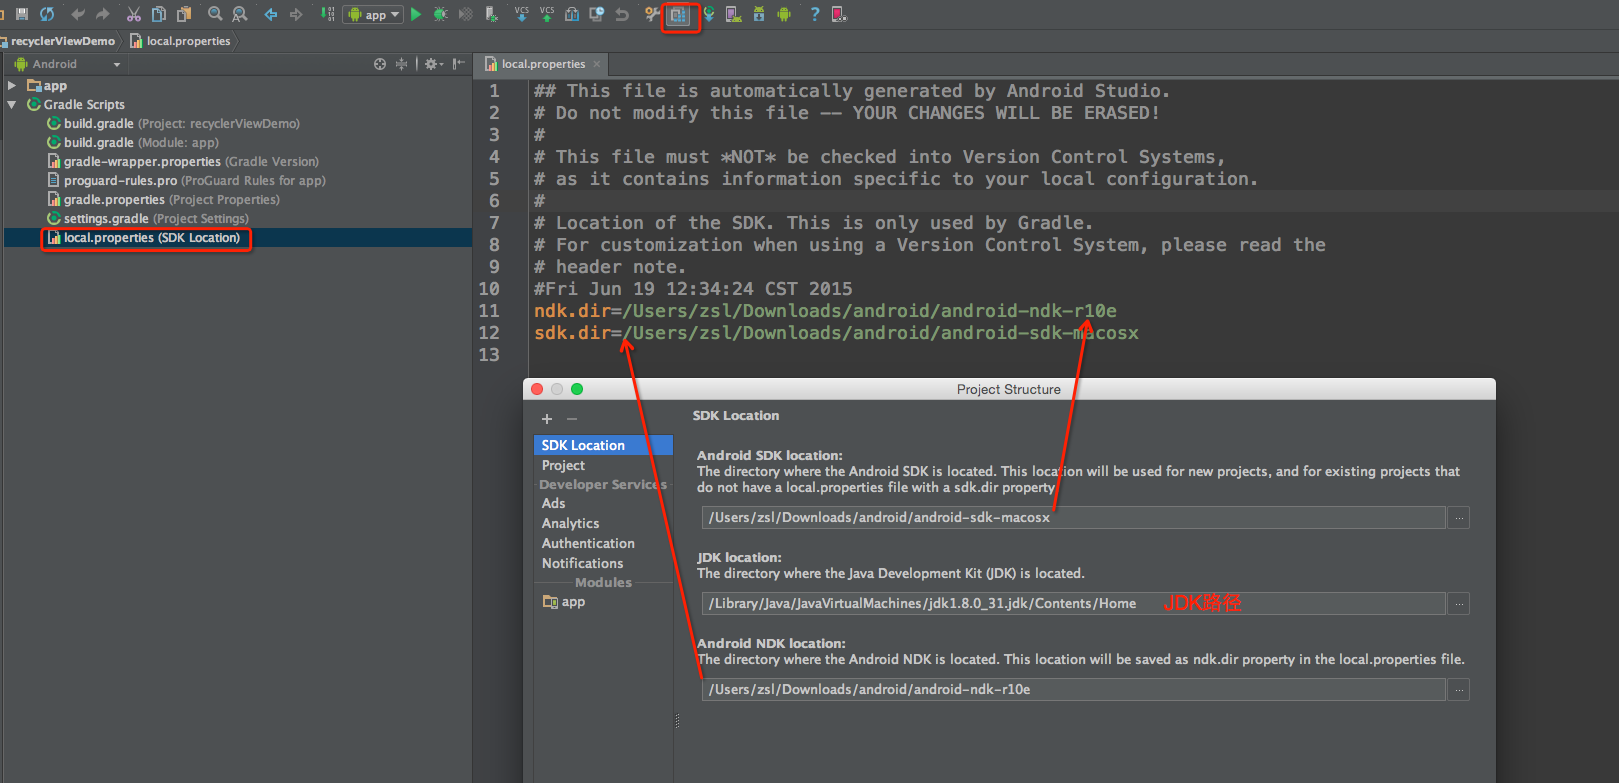Click the Replace search icon
The image size is (1619, 783).
pos(240,14)
